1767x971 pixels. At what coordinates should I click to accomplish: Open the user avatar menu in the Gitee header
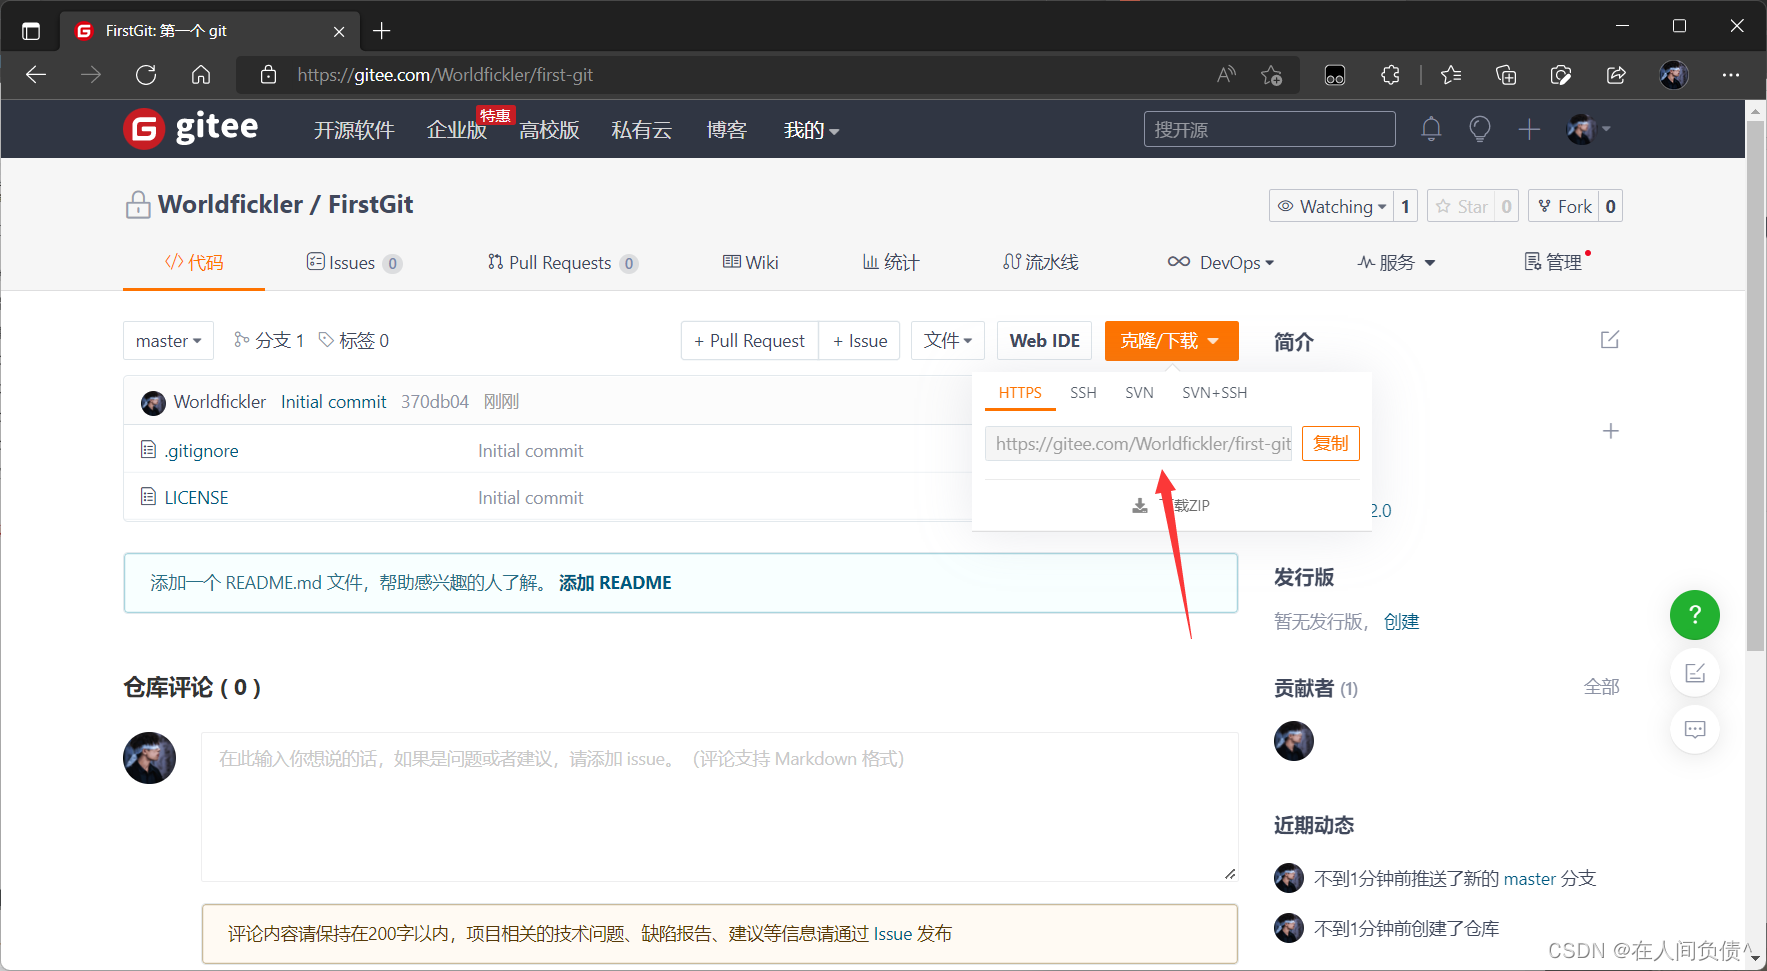pyautogui.click(x=1588, y=129)
